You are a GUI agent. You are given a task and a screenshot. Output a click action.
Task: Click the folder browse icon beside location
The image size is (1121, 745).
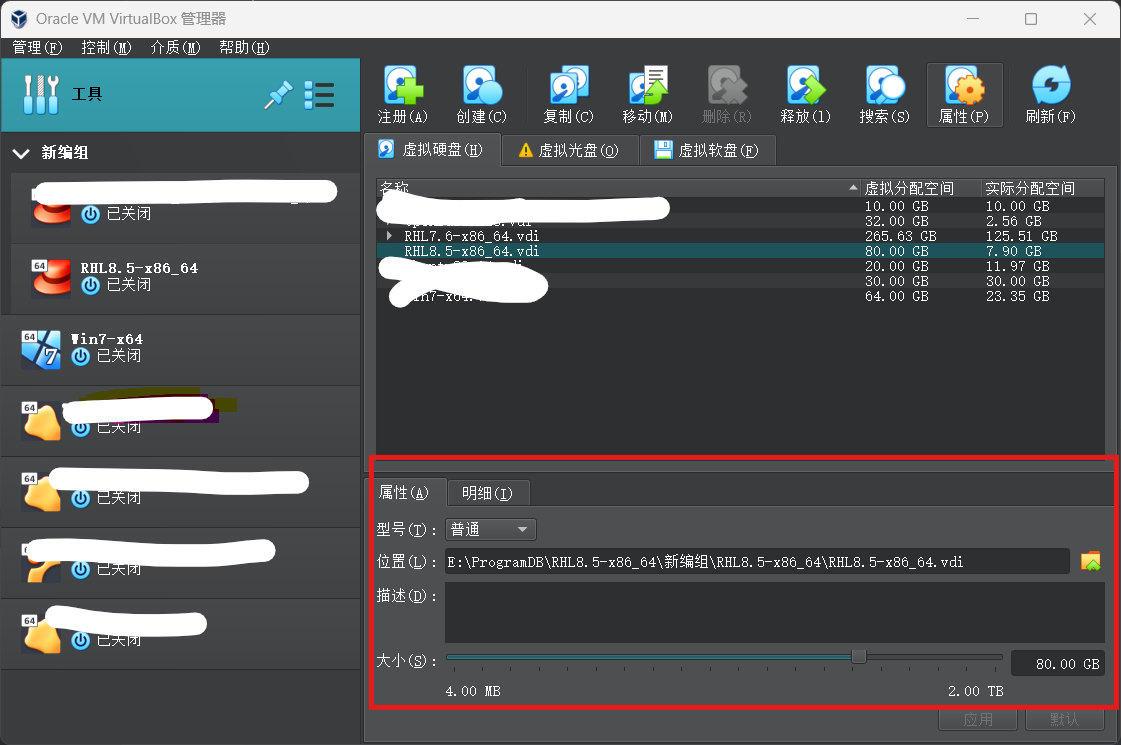click(x=1090, y=561)
